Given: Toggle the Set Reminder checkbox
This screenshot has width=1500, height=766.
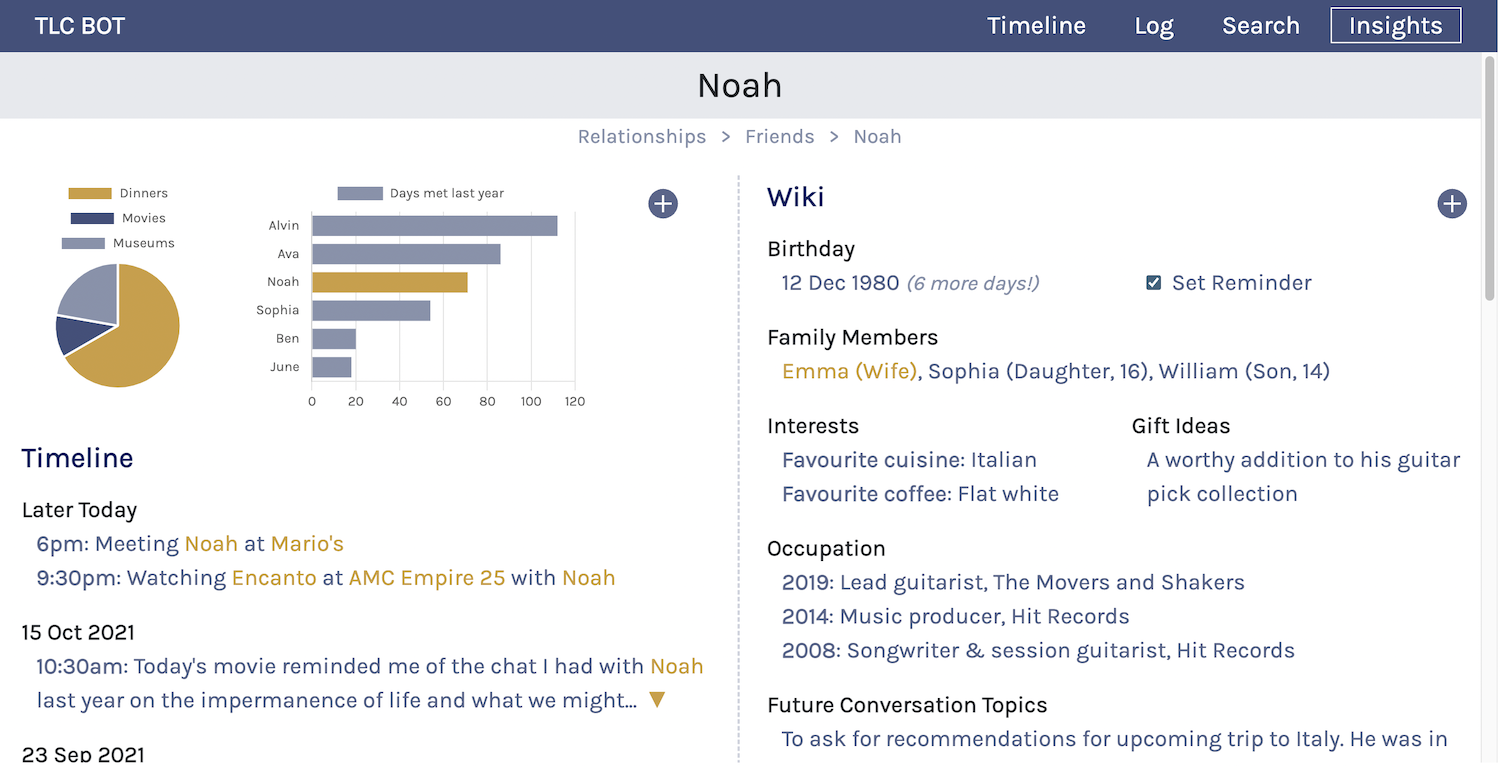Looking at the screenshot, I should coord(1153,283).
